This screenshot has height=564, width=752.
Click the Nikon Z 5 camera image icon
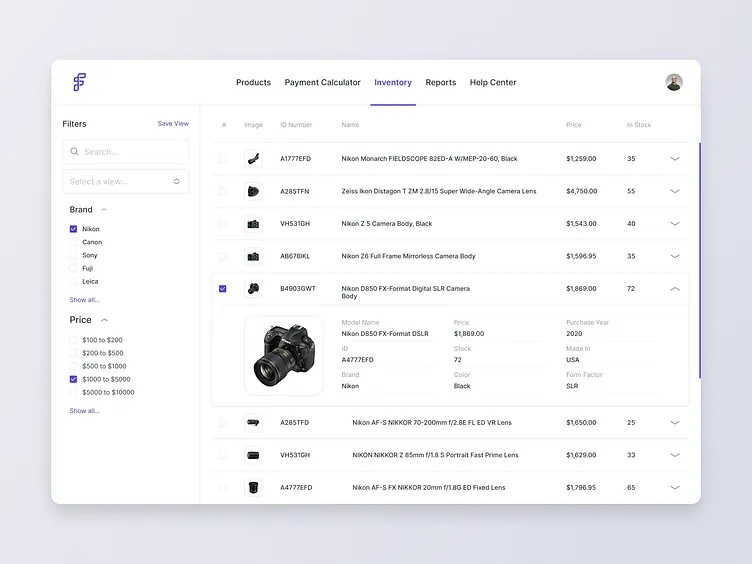tap(253, 224)
